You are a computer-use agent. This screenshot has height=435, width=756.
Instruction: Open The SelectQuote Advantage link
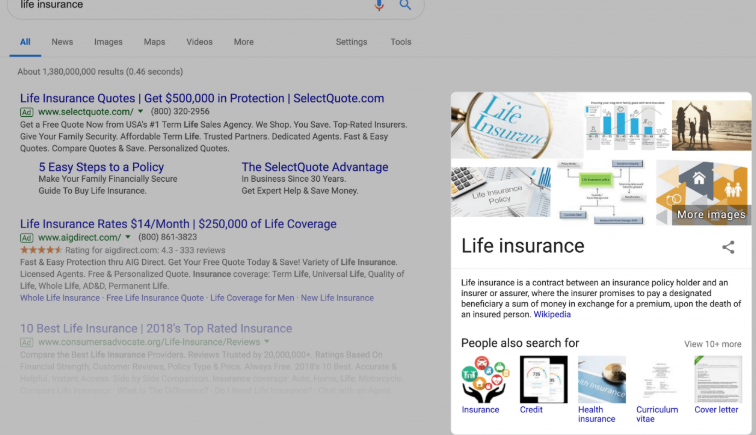(x=315, y=167)
